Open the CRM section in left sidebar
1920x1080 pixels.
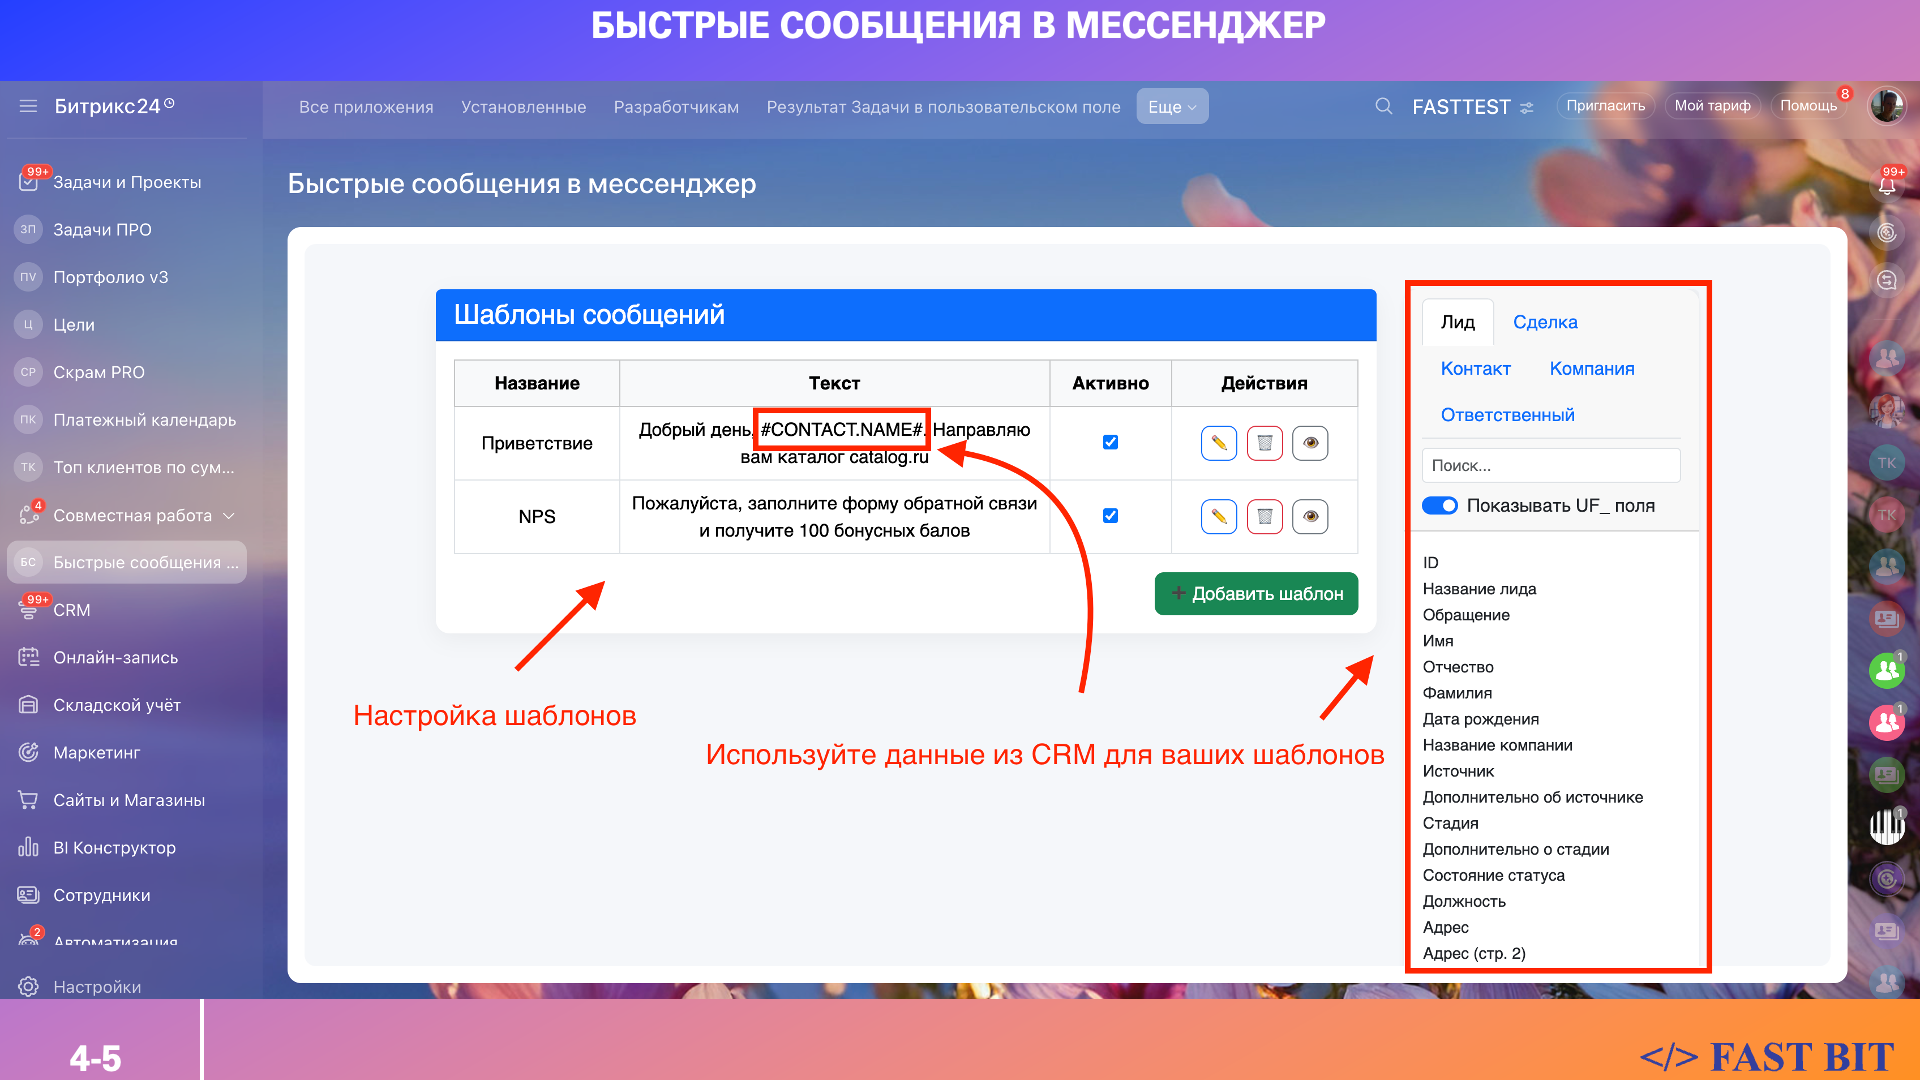point(71,610)
